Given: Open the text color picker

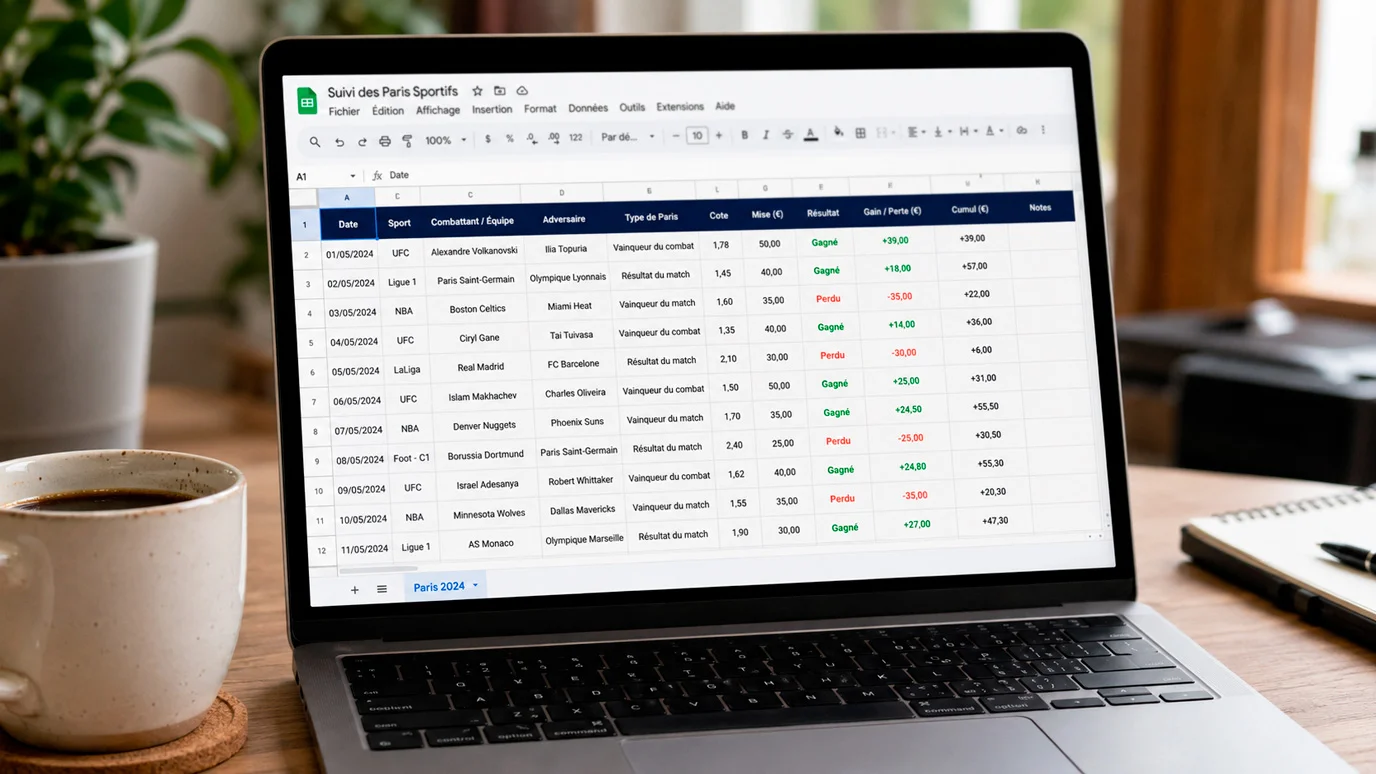Looking at the screenshot, I should (x=811, y=133).
